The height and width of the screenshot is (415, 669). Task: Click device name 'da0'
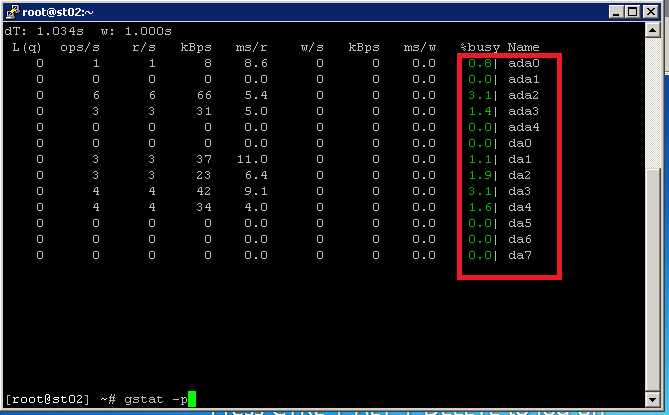click(520, 143)
